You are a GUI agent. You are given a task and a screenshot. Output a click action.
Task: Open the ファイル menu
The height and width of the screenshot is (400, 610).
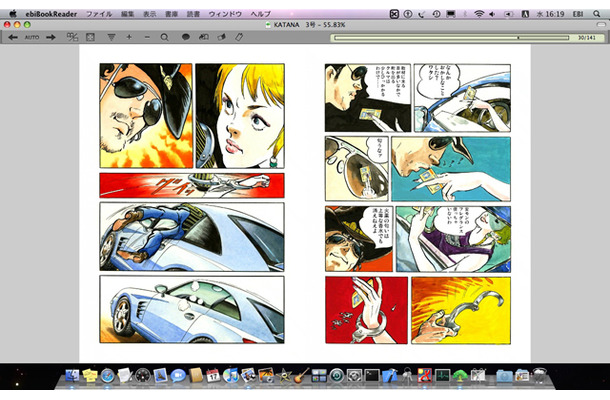(99, 14)
